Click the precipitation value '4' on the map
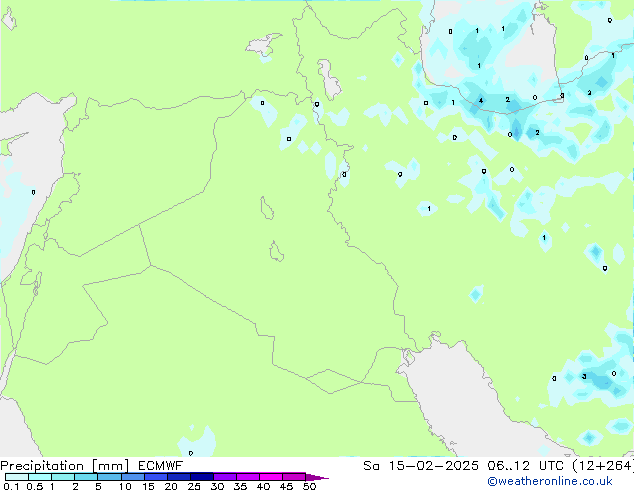 (481, 101)
